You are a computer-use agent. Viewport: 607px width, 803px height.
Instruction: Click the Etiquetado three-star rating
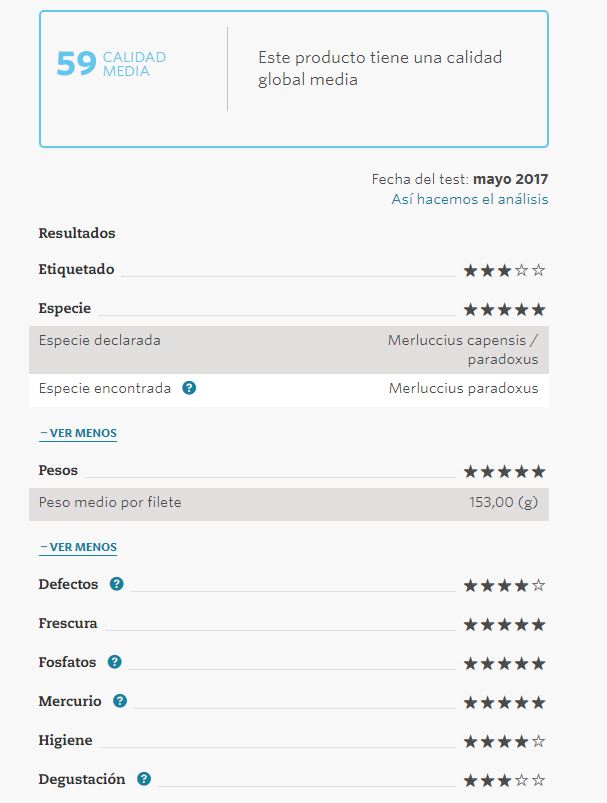point(504,270)
